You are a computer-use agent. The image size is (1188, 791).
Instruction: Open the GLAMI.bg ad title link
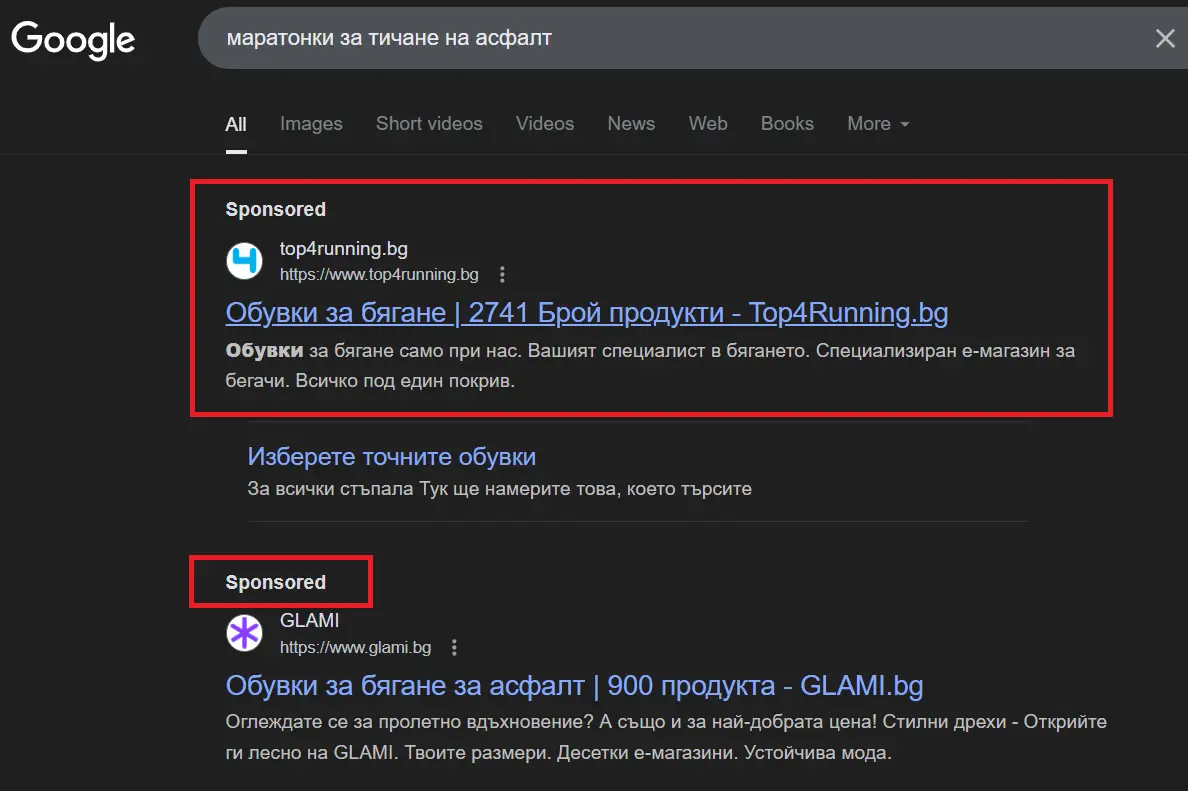pyautogui.click(x=574, y=685)
